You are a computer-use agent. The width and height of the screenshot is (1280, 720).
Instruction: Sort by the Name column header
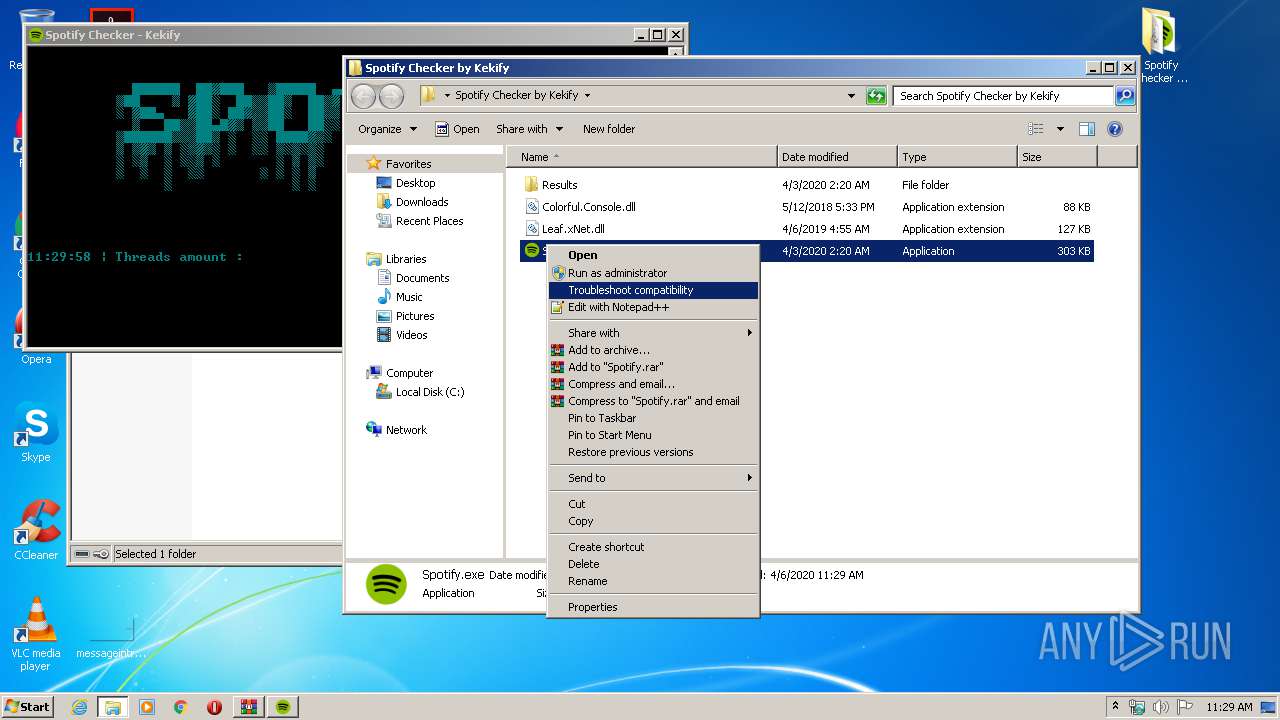pos(642,157)
